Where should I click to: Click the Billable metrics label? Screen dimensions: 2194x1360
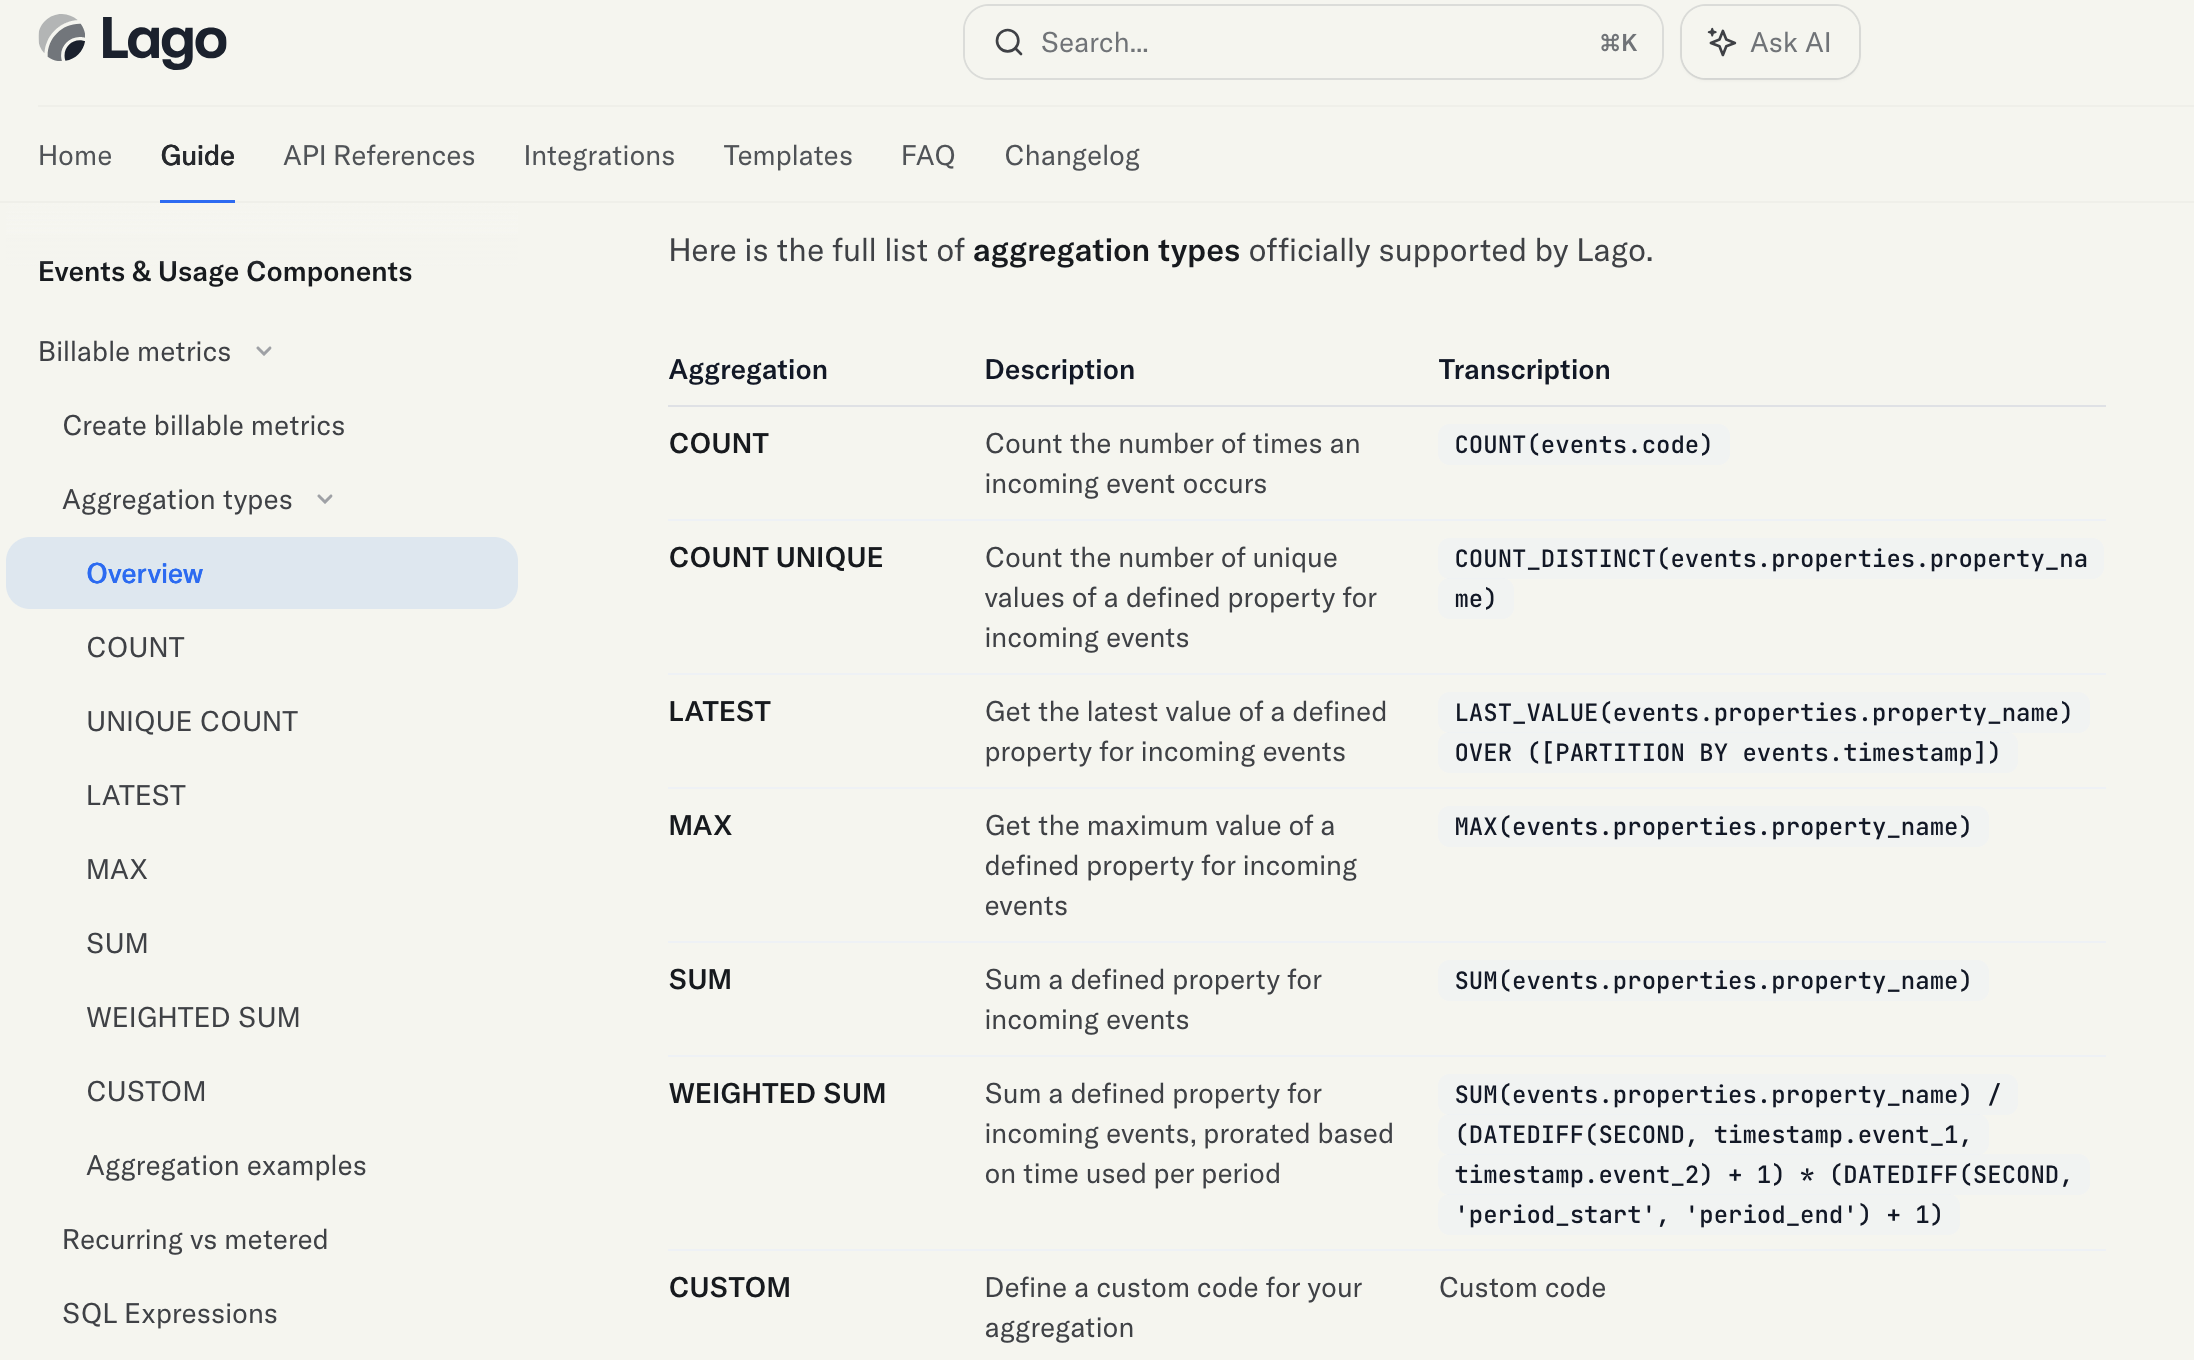point(135,351)
